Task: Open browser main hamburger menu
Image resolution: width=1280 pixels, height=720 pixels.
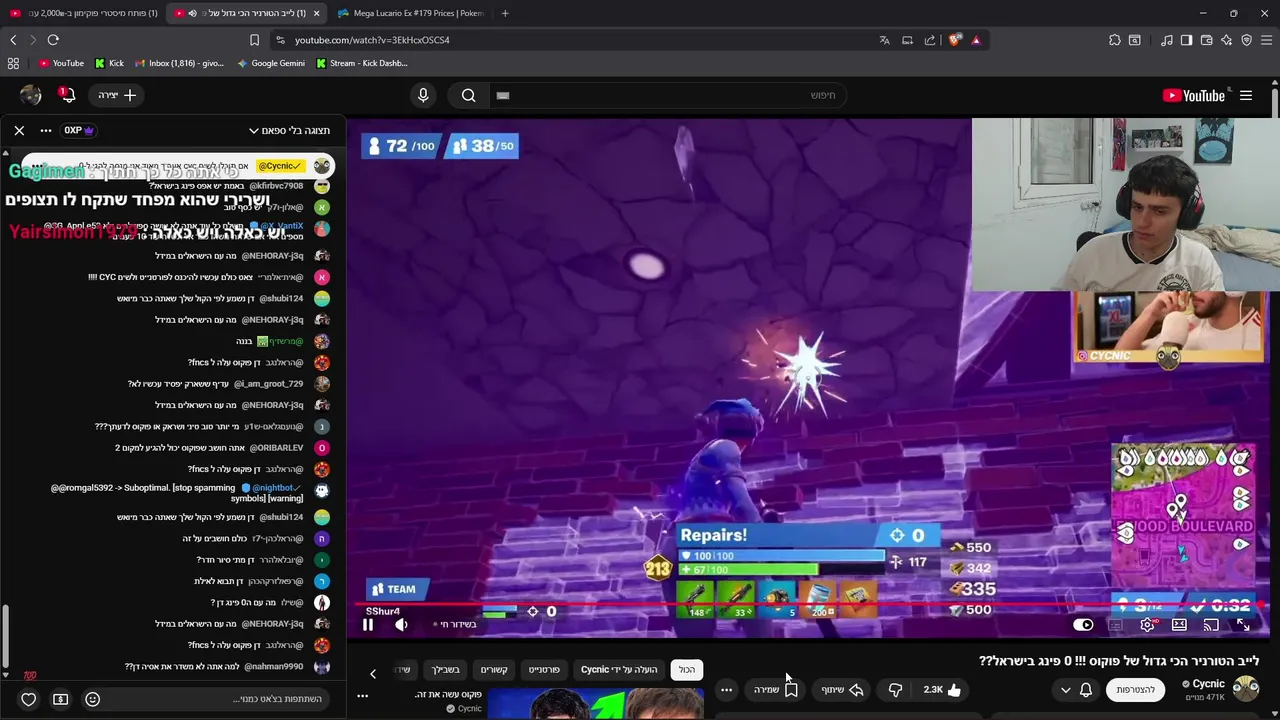Action: (1266, 40)
